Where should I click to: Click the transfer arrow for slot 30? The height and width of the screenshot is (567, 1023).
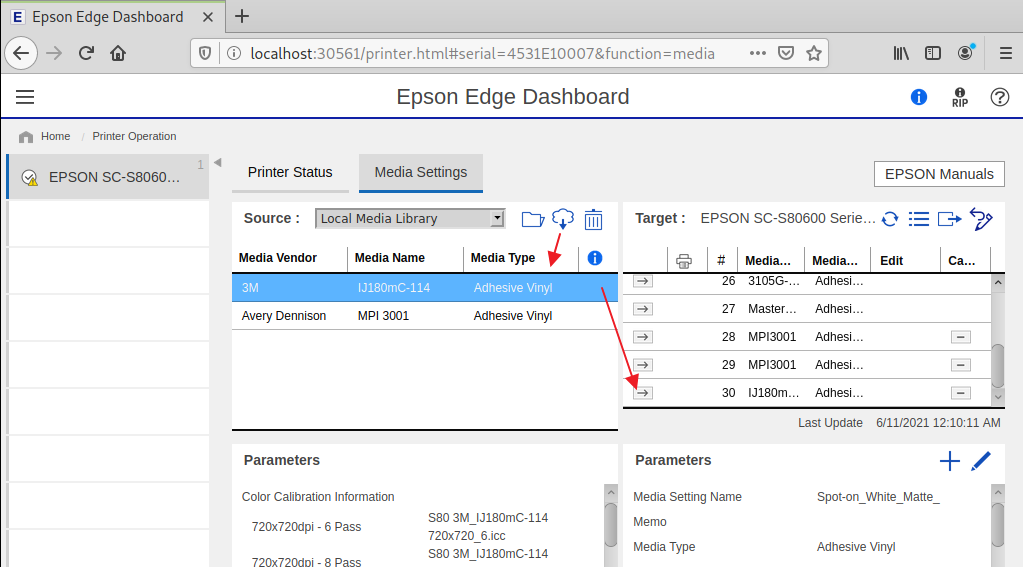(643, 393)
